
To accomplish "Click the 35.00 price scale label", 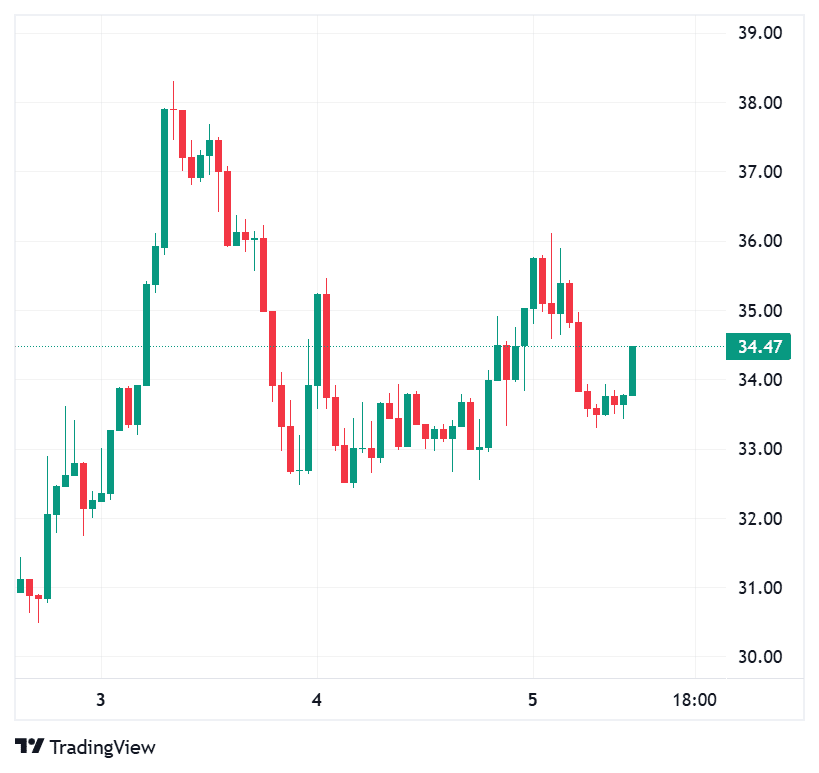I will pos(759,310).
